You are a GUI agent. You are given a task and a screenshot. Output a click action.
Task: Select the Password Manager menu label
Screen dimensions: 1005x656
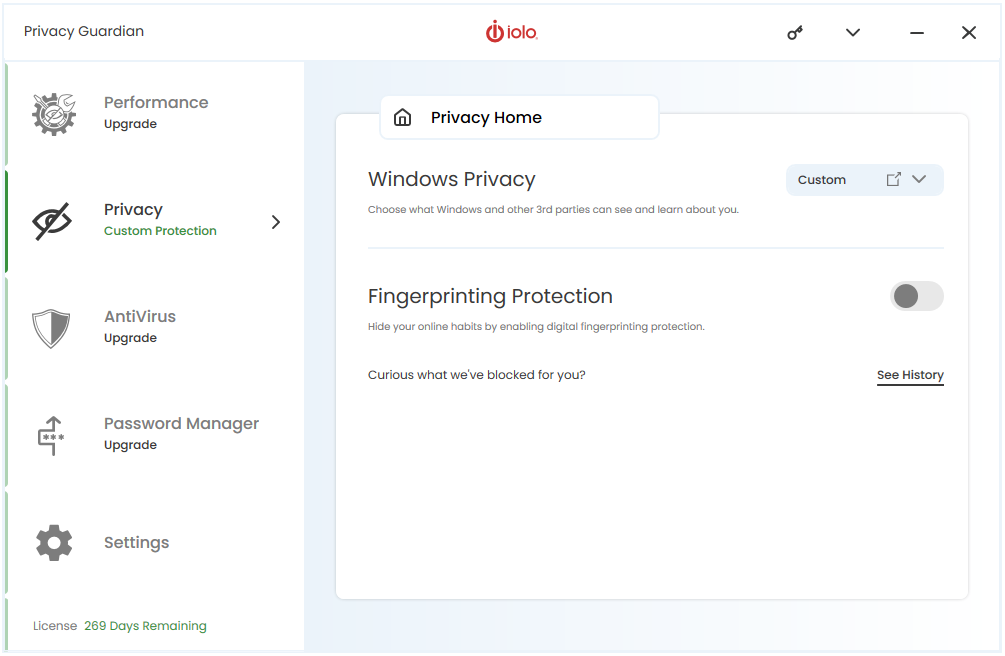click(x=181, y=424)
